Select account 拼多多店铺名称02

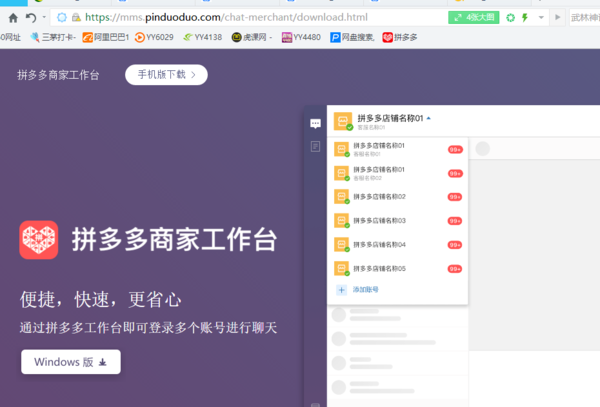tap(398, 197)
